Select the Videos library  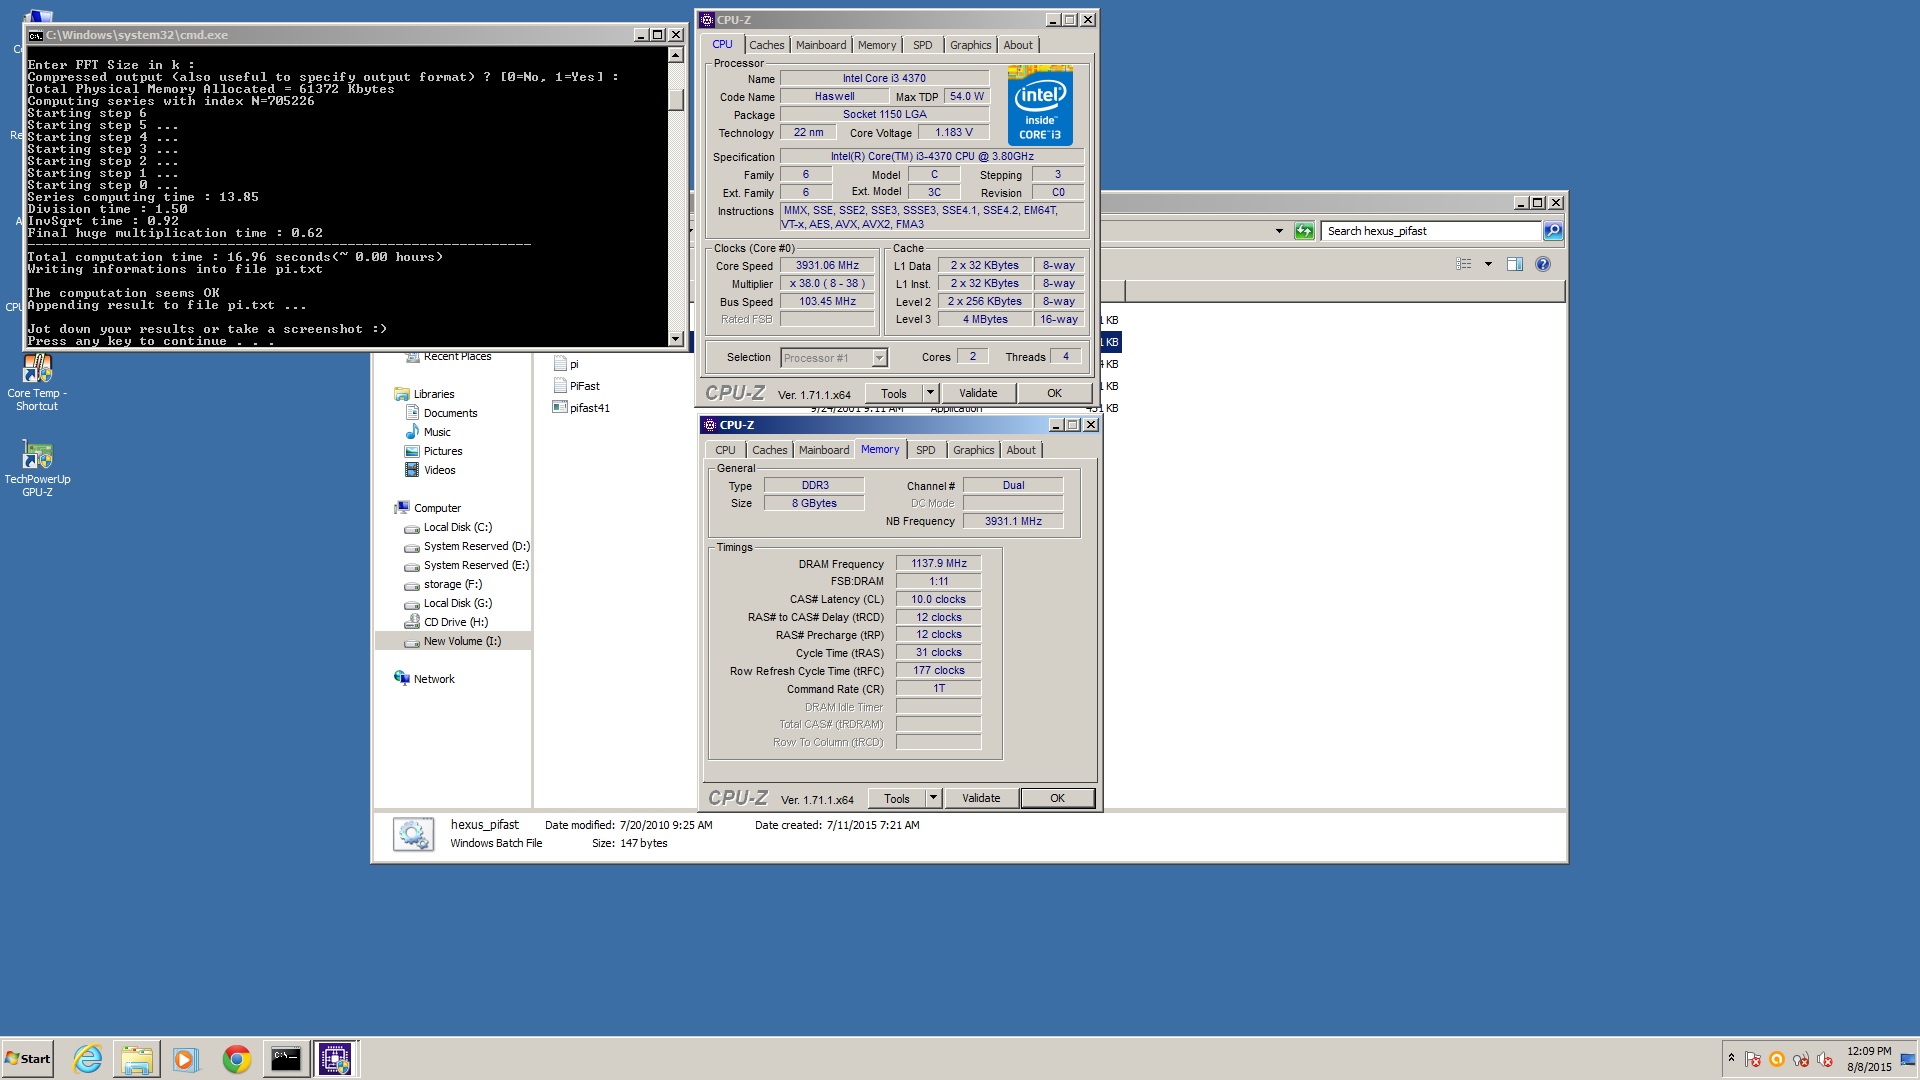point(430,470)
